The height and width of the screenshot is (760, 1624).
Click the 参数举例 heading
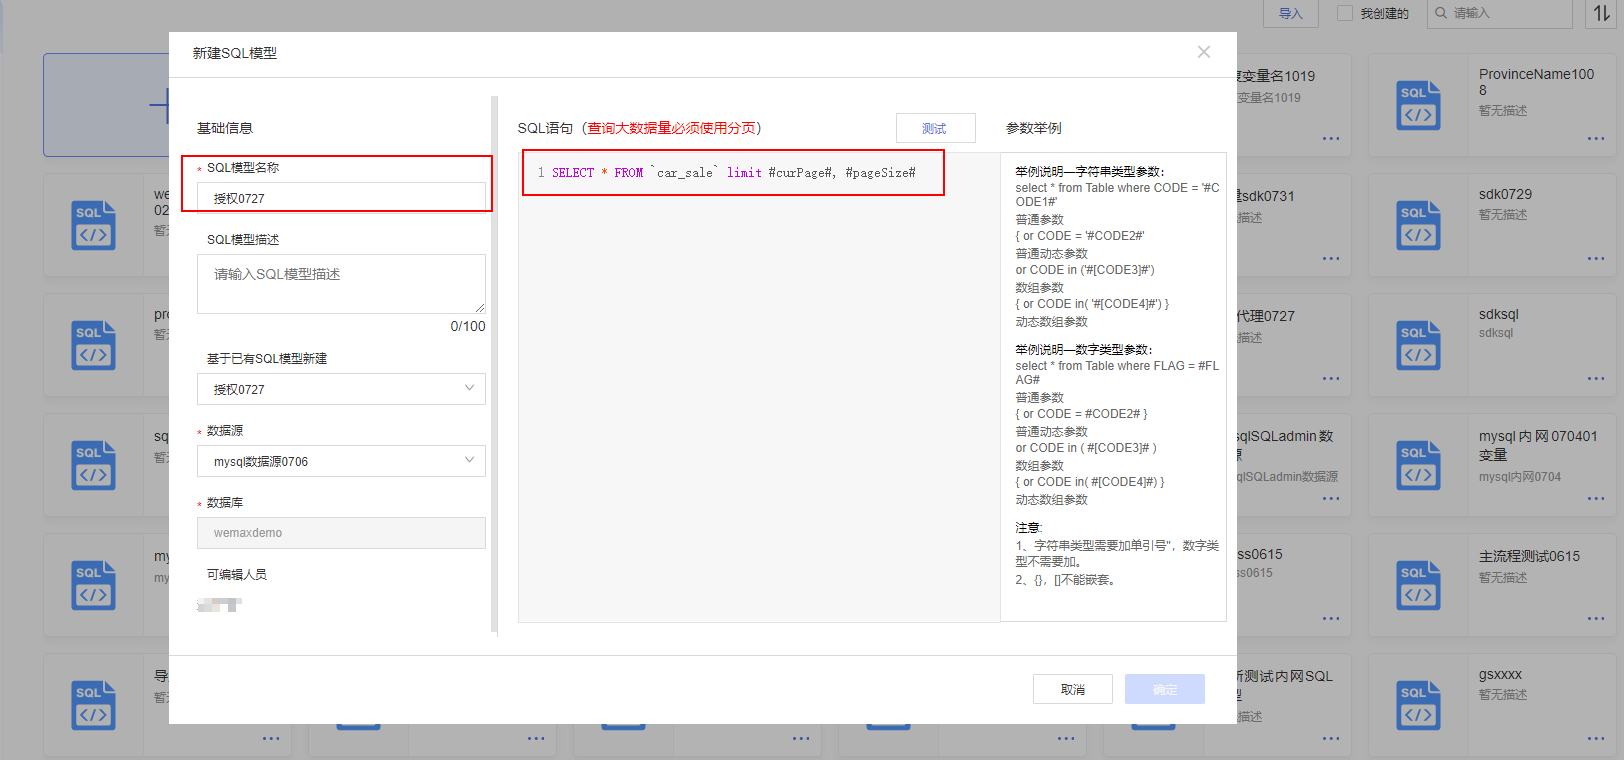click(x=1033, y=128)
